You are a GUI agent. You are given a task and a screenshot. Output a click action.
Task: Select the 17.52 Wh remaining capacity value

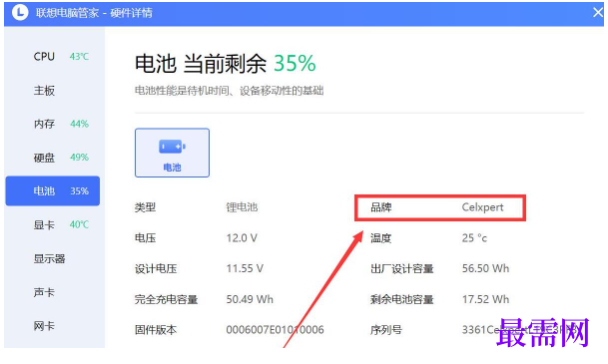coord(485,299)
